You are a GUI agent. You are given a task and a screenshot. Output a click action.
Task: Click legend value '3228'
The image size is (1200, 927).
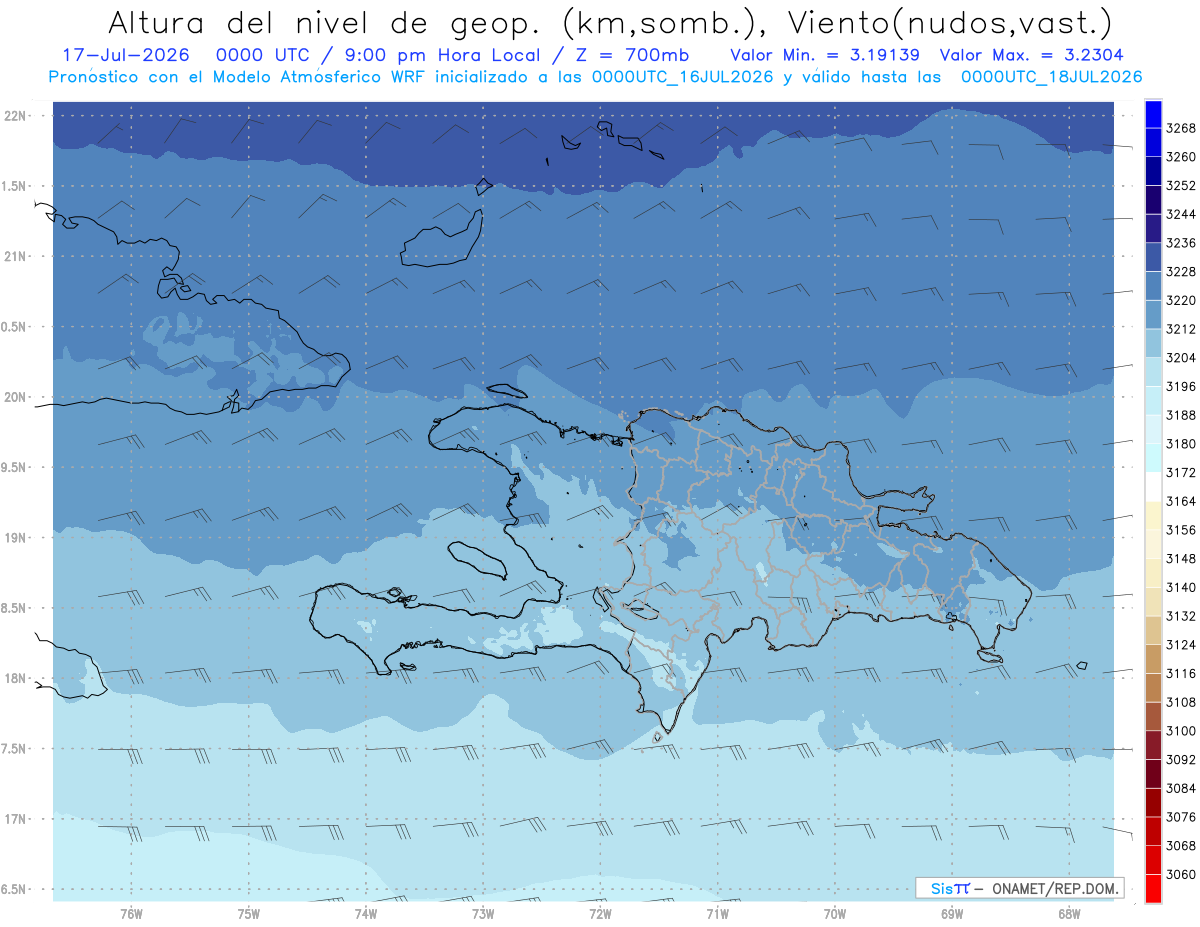tap(1181, 271)
